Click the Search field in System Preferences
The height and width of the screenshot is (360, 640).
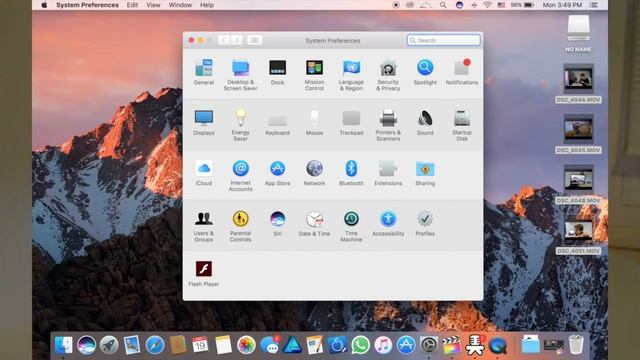444,40
